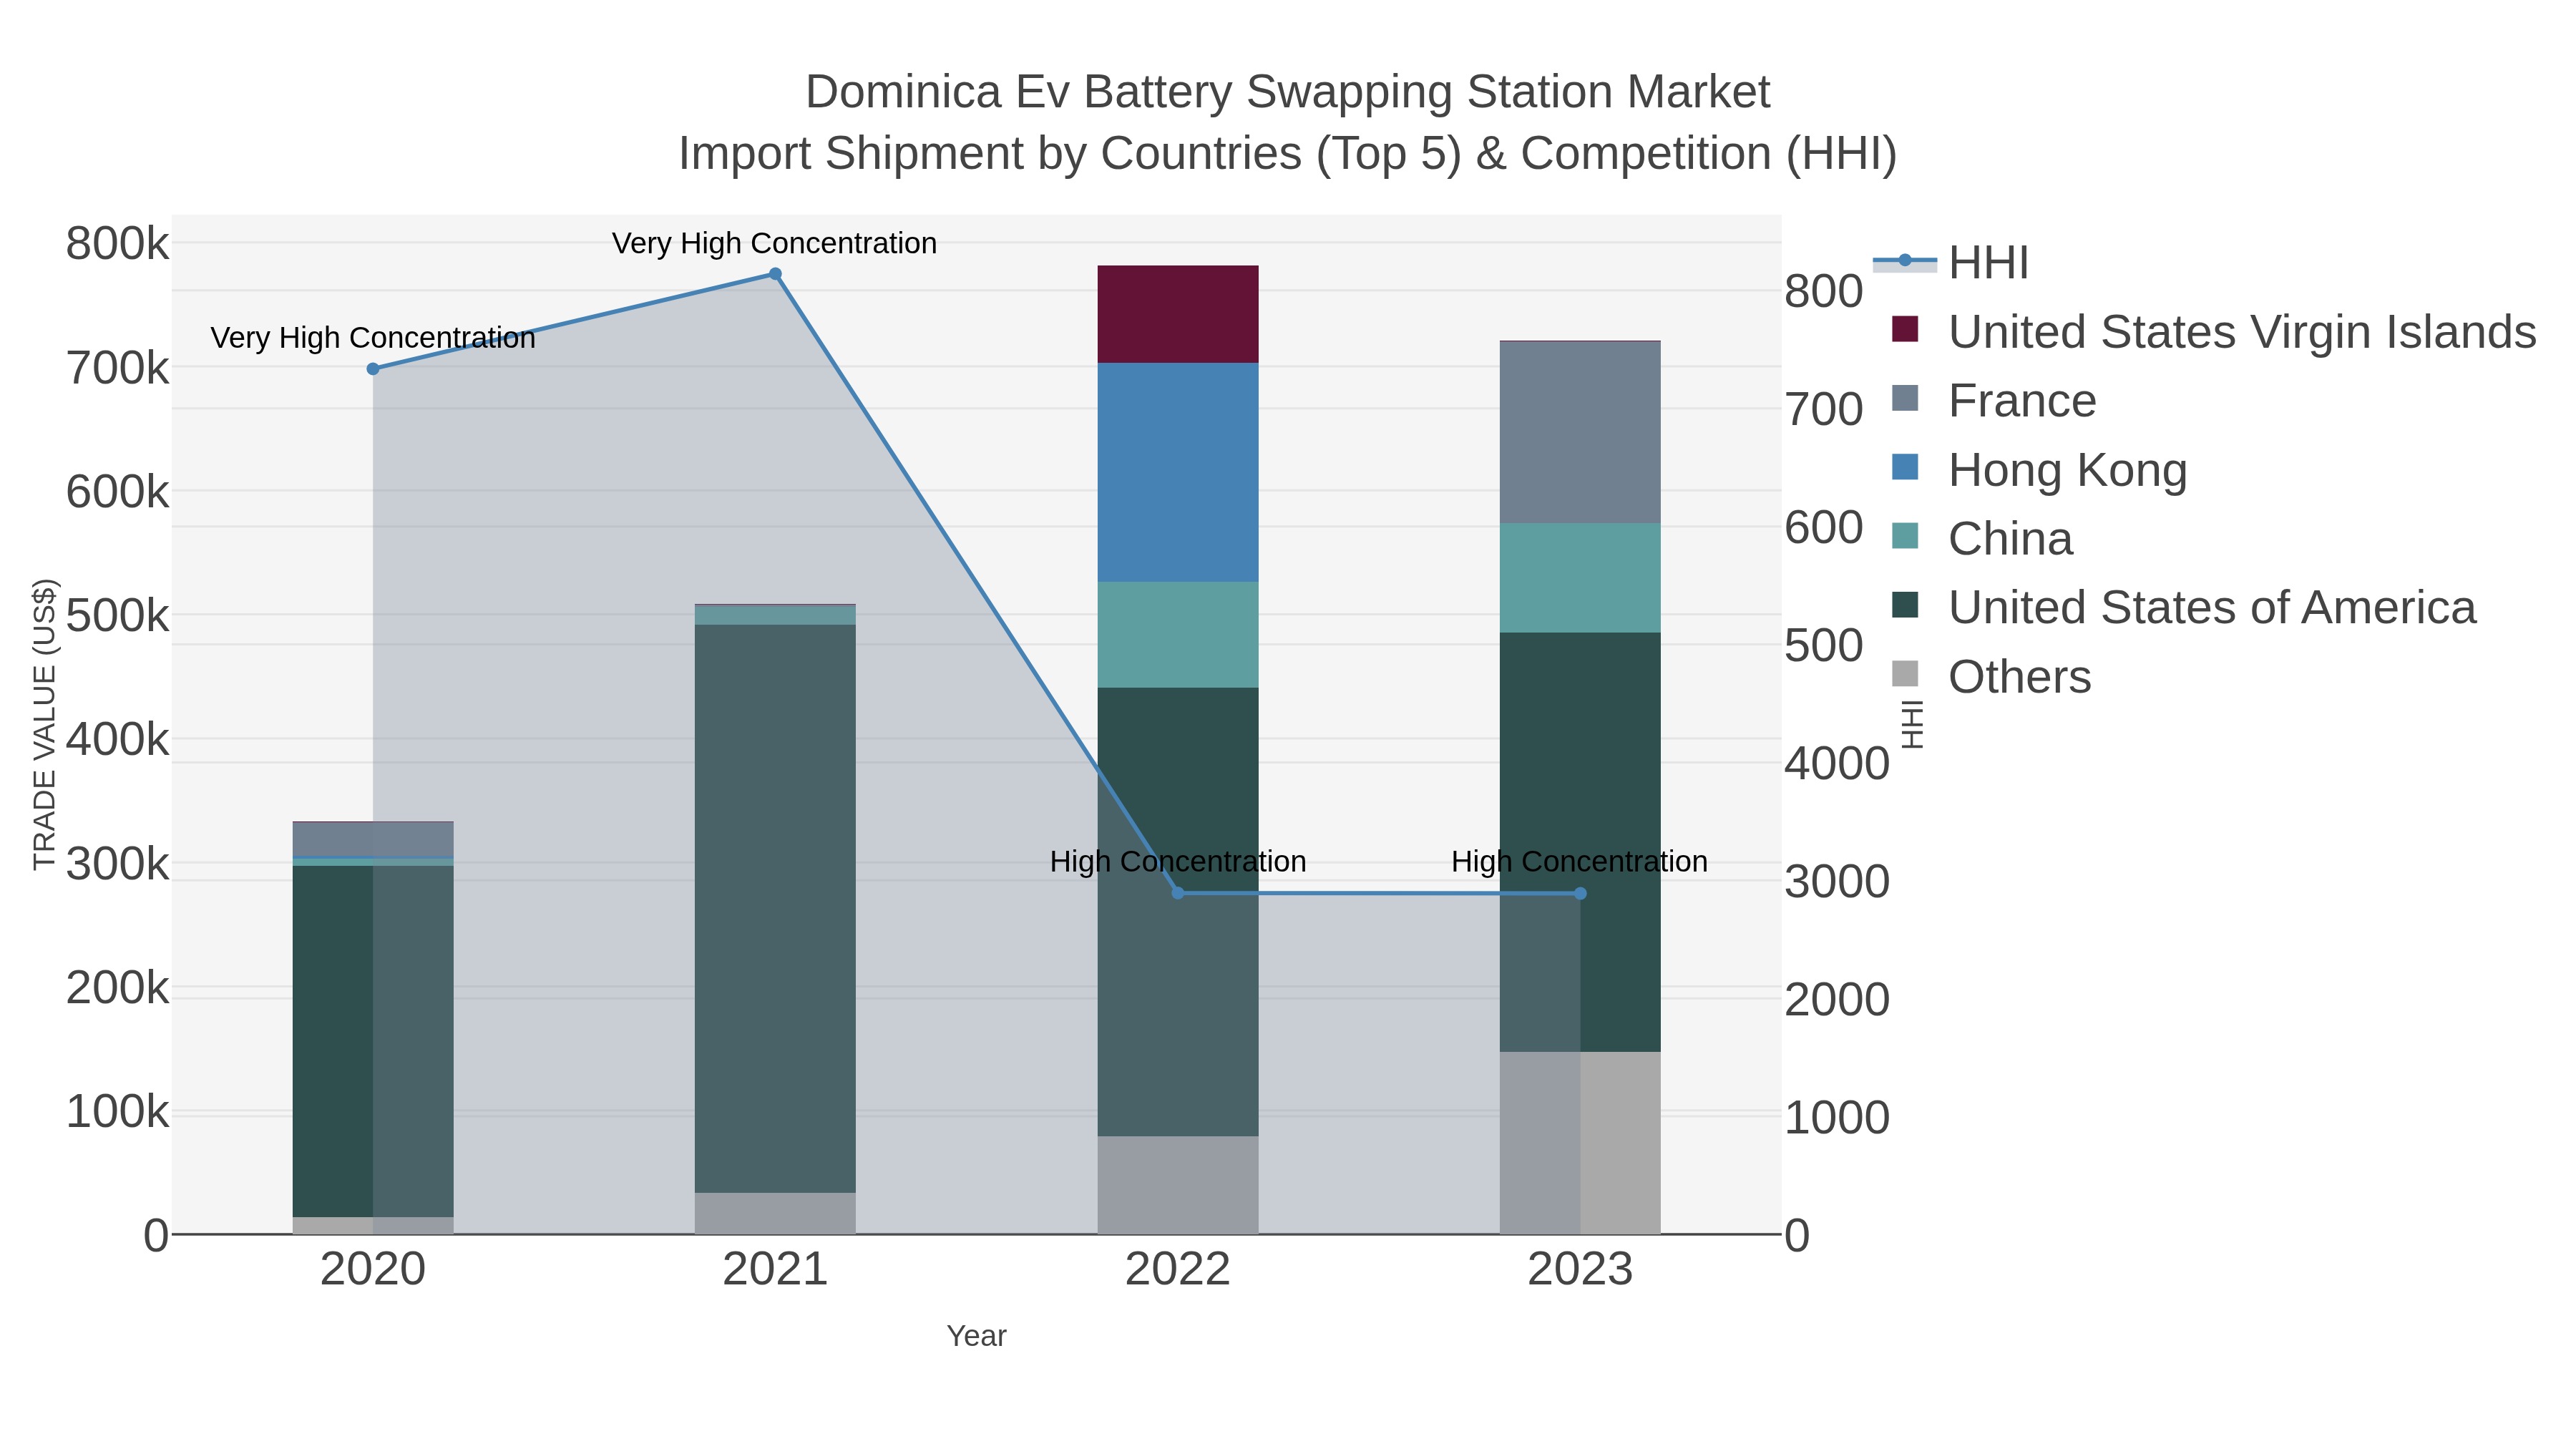This screenshot has width=2576, height=1449.
Task: Select the Others segment in 2022 bar
Action: (x=1178, y=1185)
